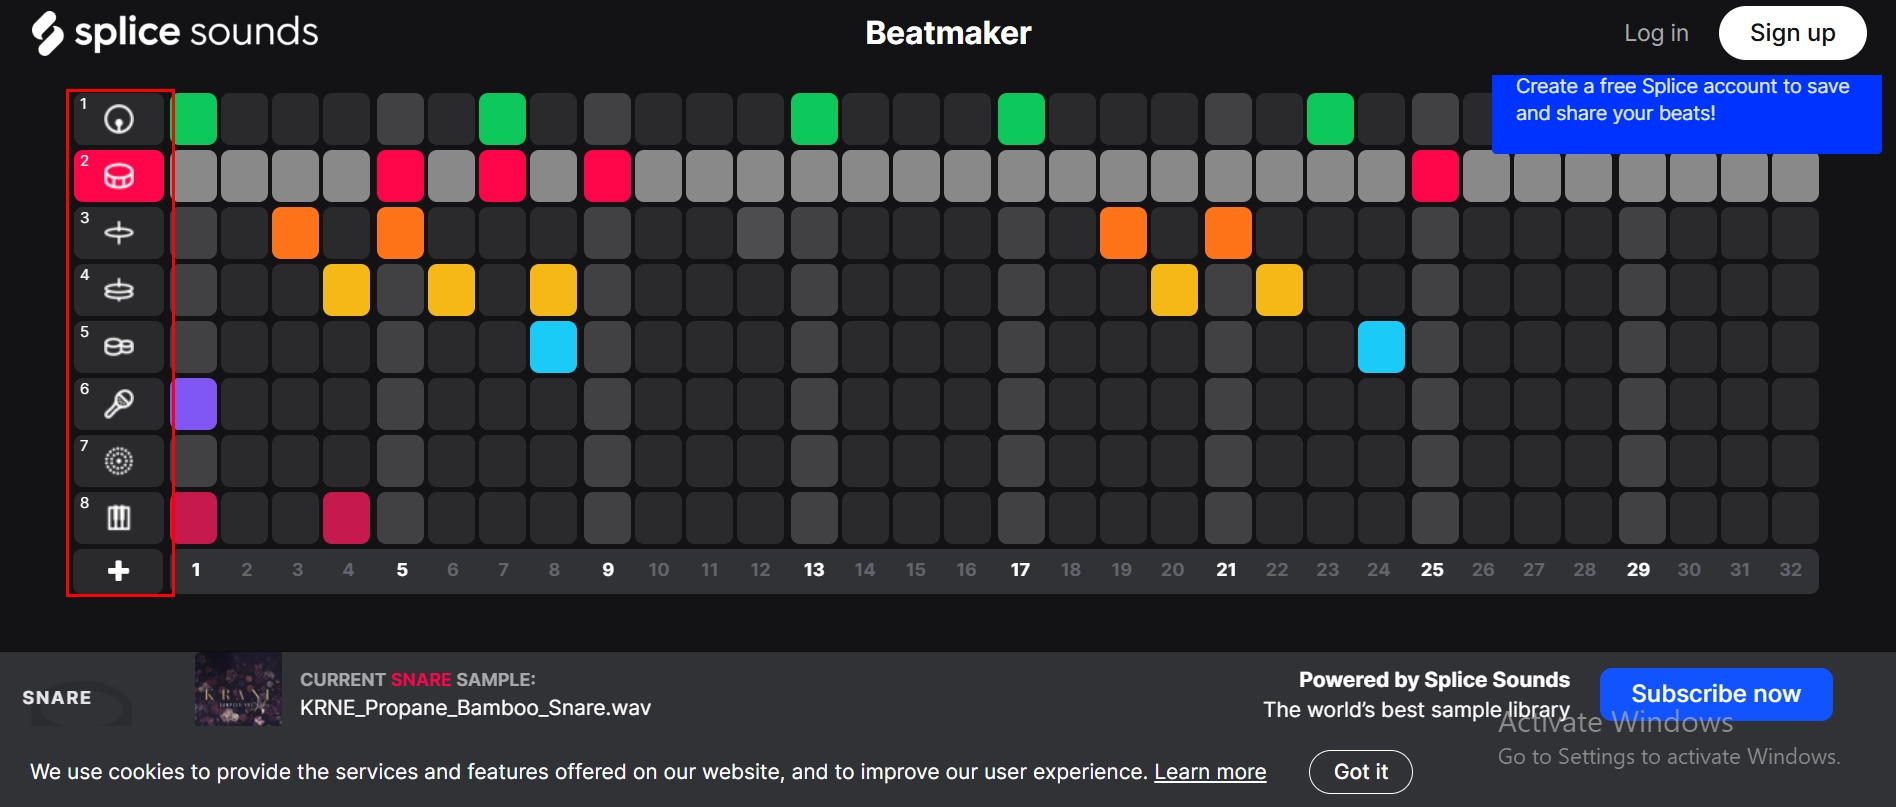Screen dimensions: 1896x807
Task: Toggle the cyan track 5 pad at step 8
Action: tap(553, 346)
